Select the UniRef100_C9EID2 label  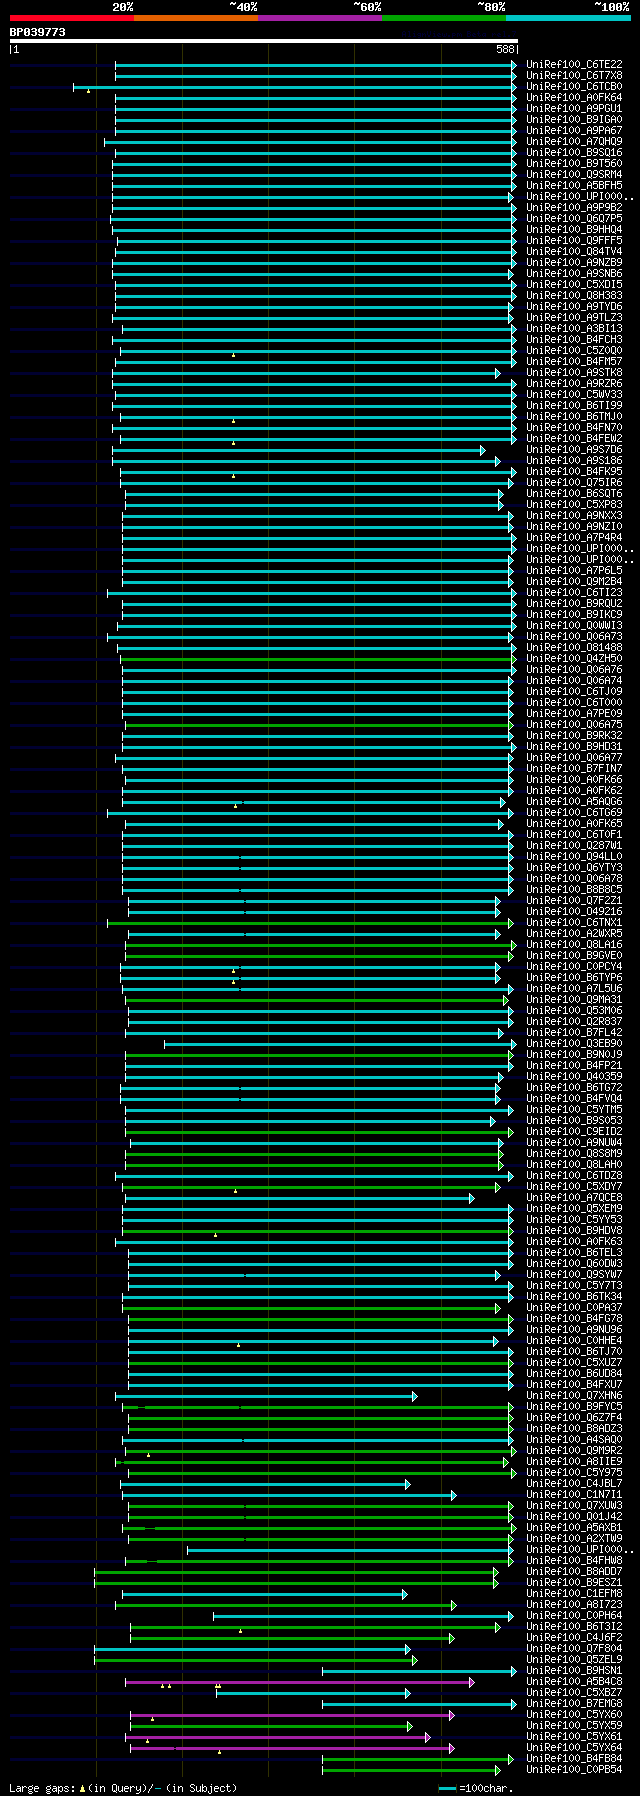pyautogui.click(x=574, y=1131)
